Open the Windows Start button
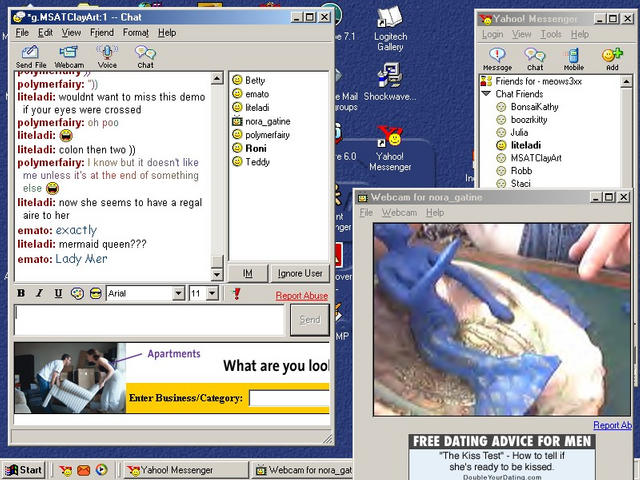640x480 pixels. [24, 470]
